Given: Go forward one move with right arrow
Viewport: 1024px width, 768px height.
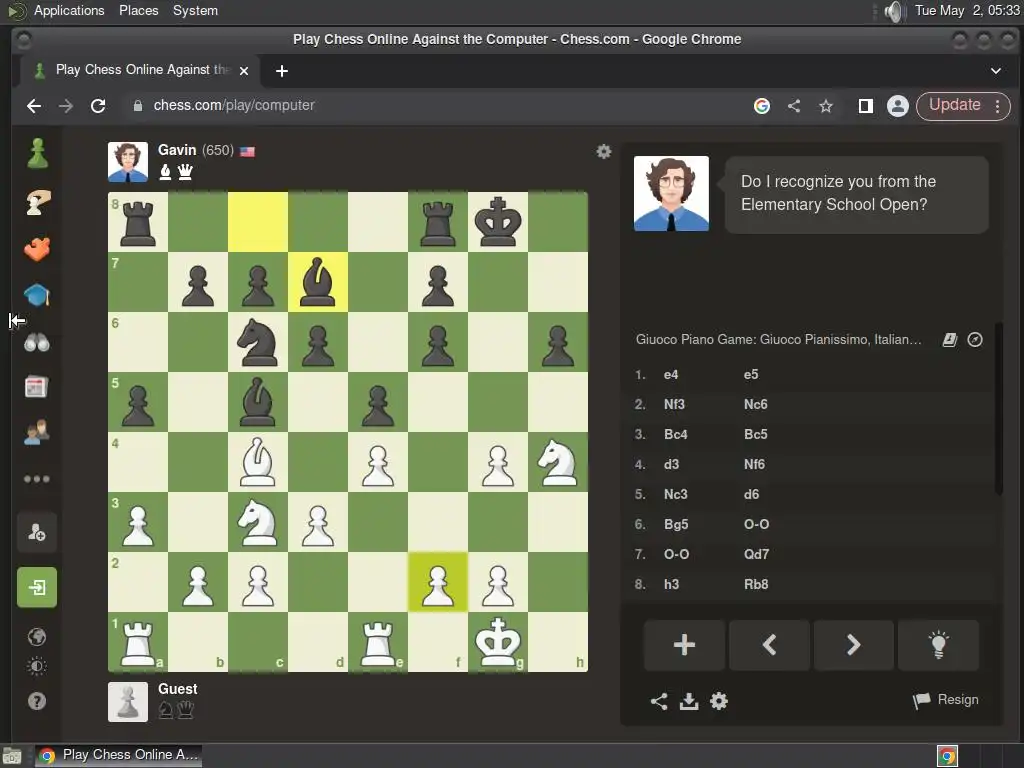Looking at the screenshot, I should (854, 645).
